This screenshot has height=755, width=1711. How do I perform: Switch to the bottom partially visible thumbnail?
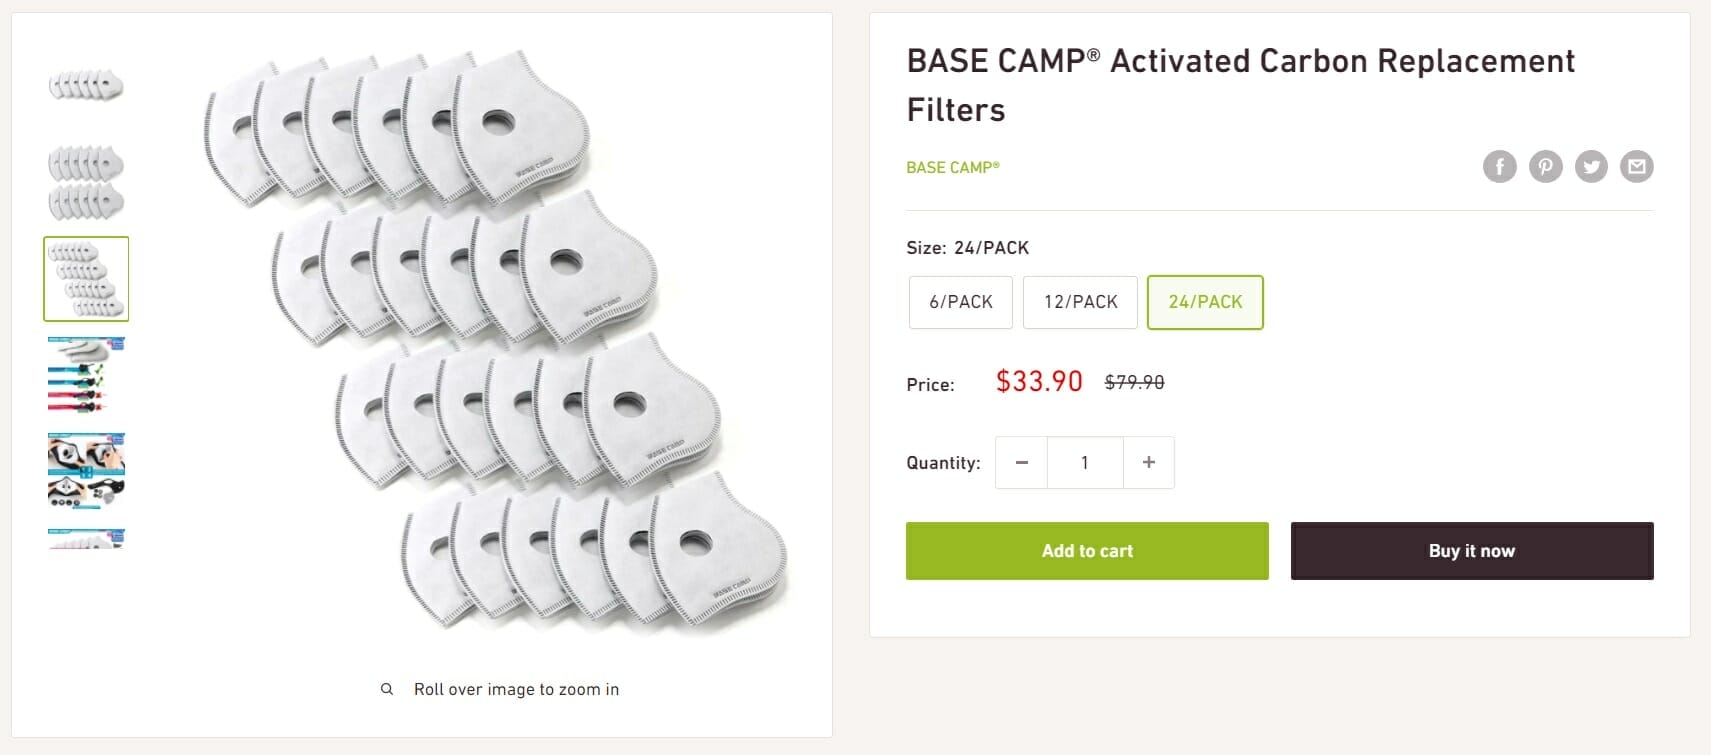(86, 540)
